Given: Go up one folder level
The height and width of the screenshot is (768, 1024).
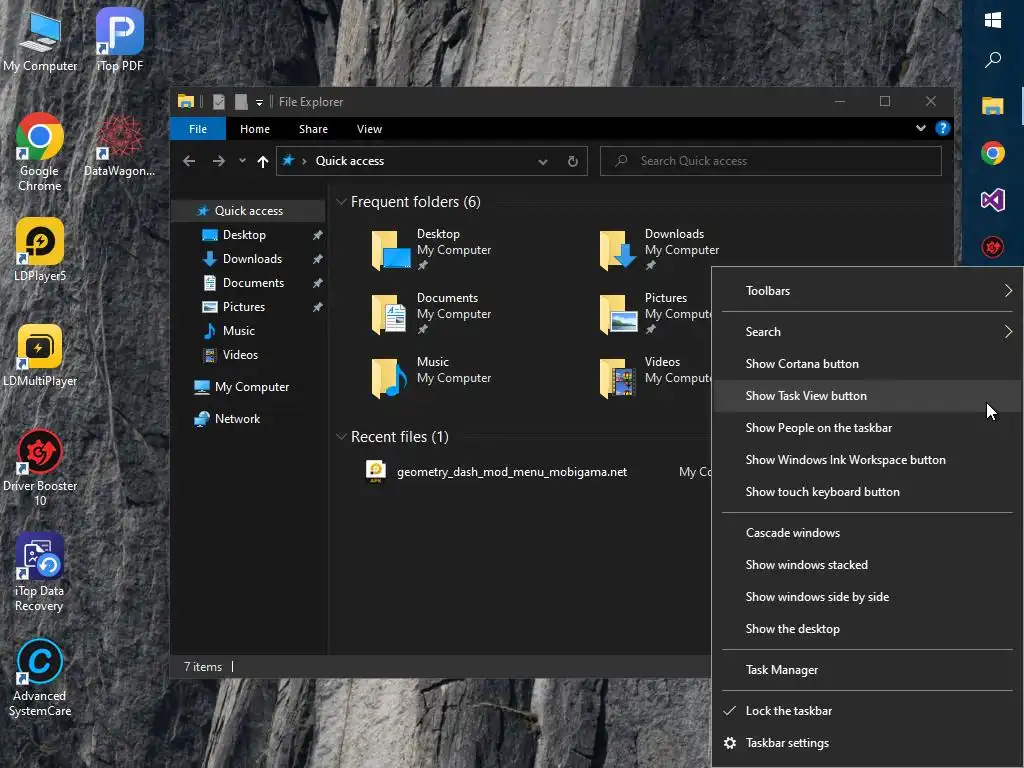Looking at the screenshot, I should 263,161.
